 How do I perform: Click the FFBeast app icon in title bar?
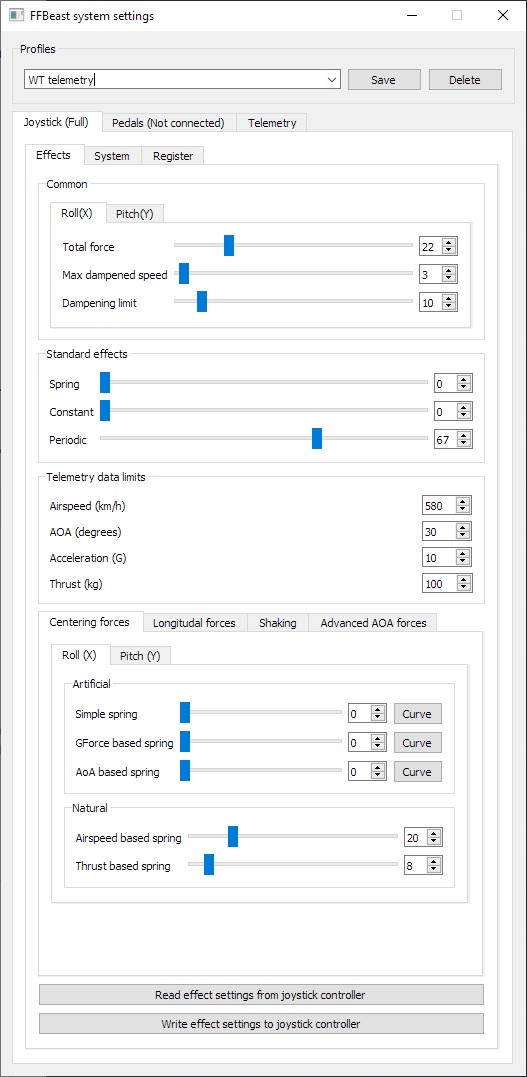[16, 16]
